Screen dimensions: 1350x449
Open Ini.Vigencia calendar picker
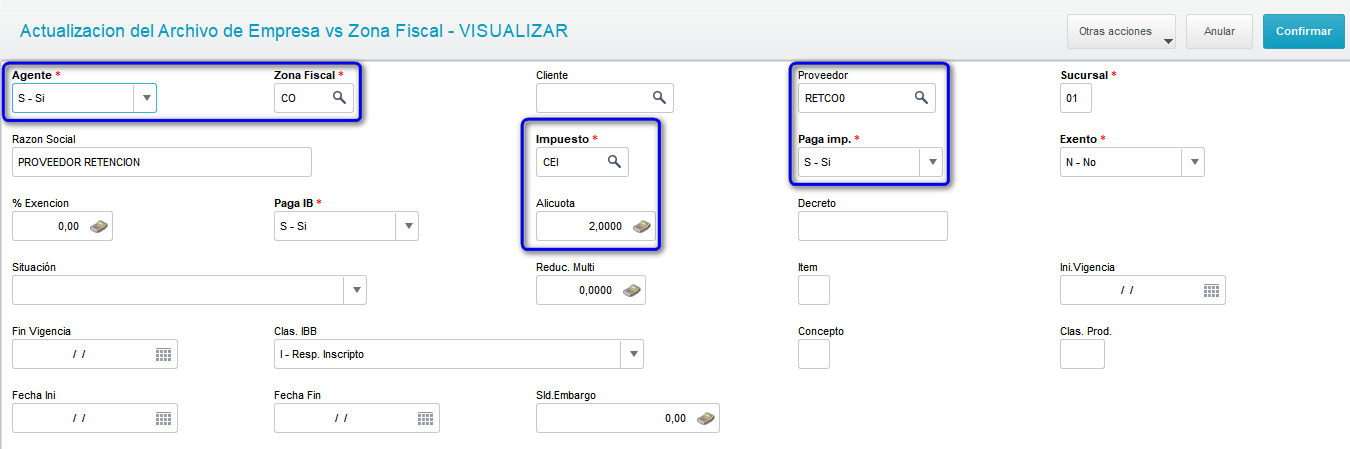[1211, 290]
